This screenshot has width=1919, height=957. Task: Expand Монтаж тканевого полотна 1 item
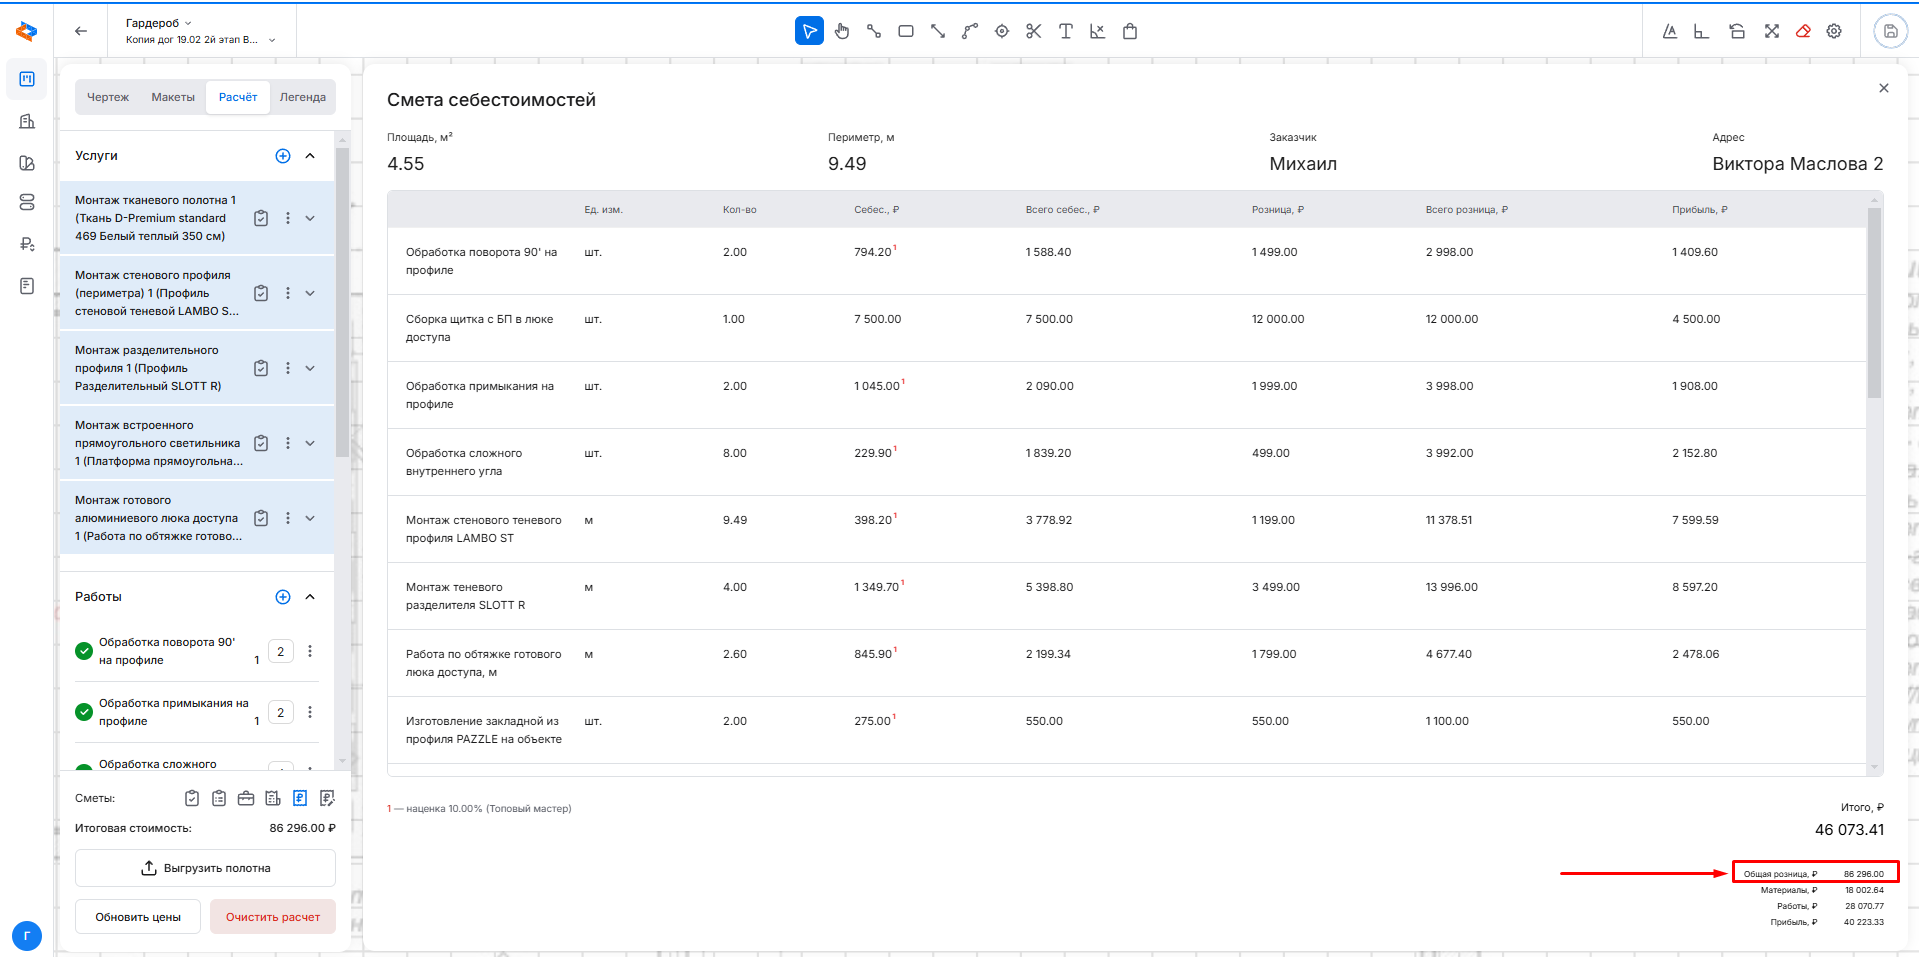pyautogui.click(x=310, y=218)
